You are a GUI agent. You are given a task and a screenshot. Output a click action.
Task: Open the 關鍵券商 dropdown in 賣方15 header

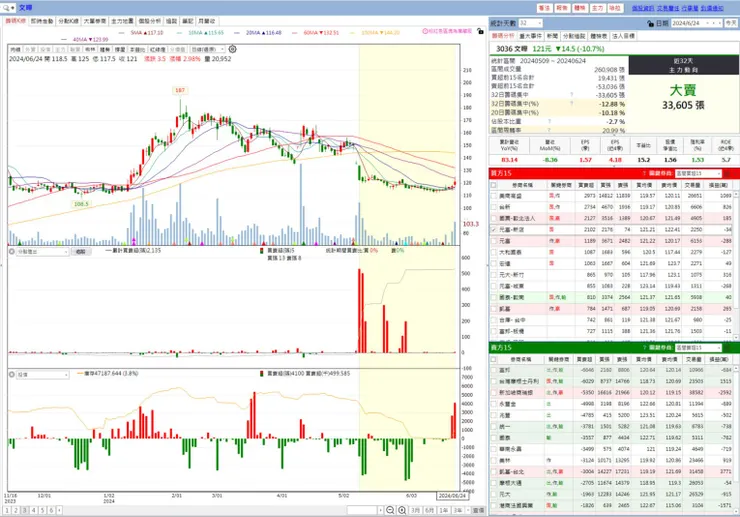click(698, 348)
